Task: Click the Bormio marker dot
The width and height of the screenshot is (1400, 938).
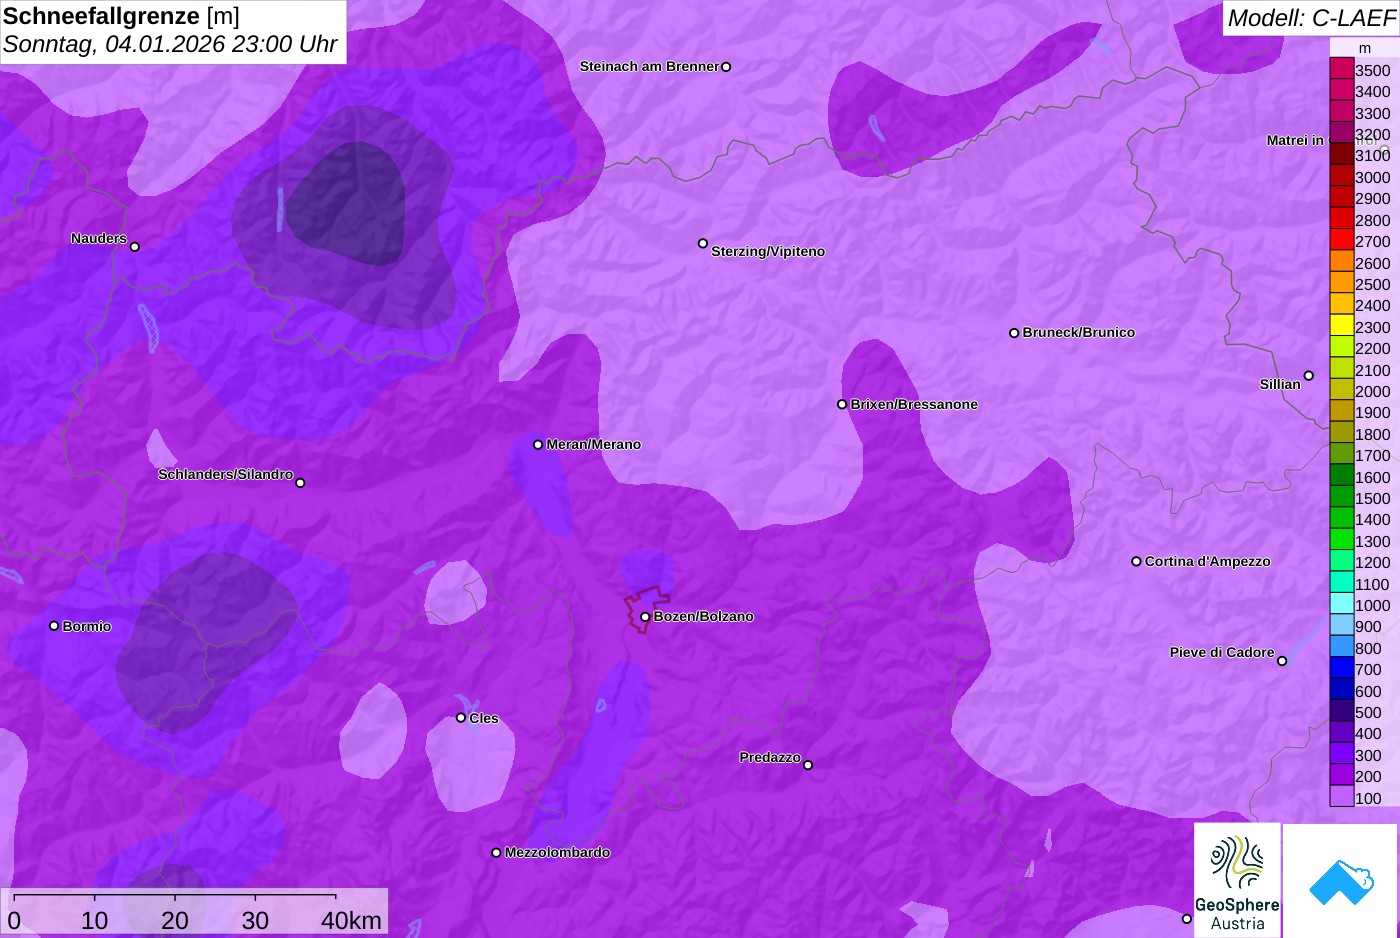Action: [54, 626]
